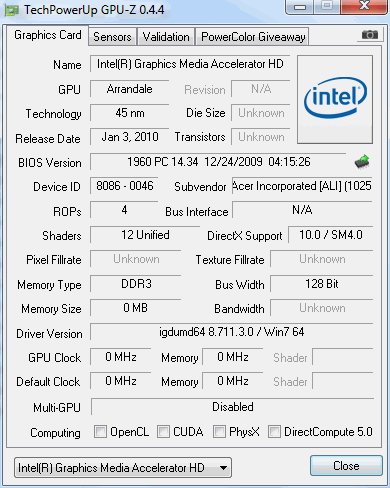Click the Driver Version field

(232, 332)
